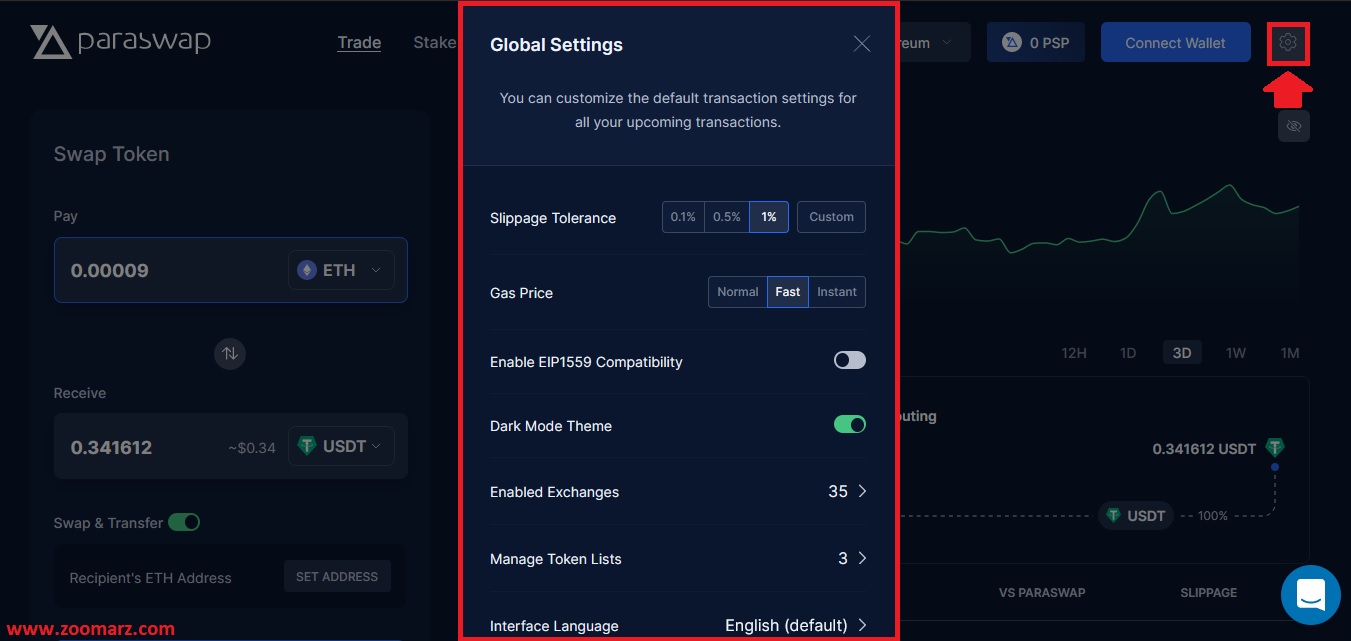Screen dimensions: 1351x641
Task: Open the chat support bubble
Action: pos(1310,595)
